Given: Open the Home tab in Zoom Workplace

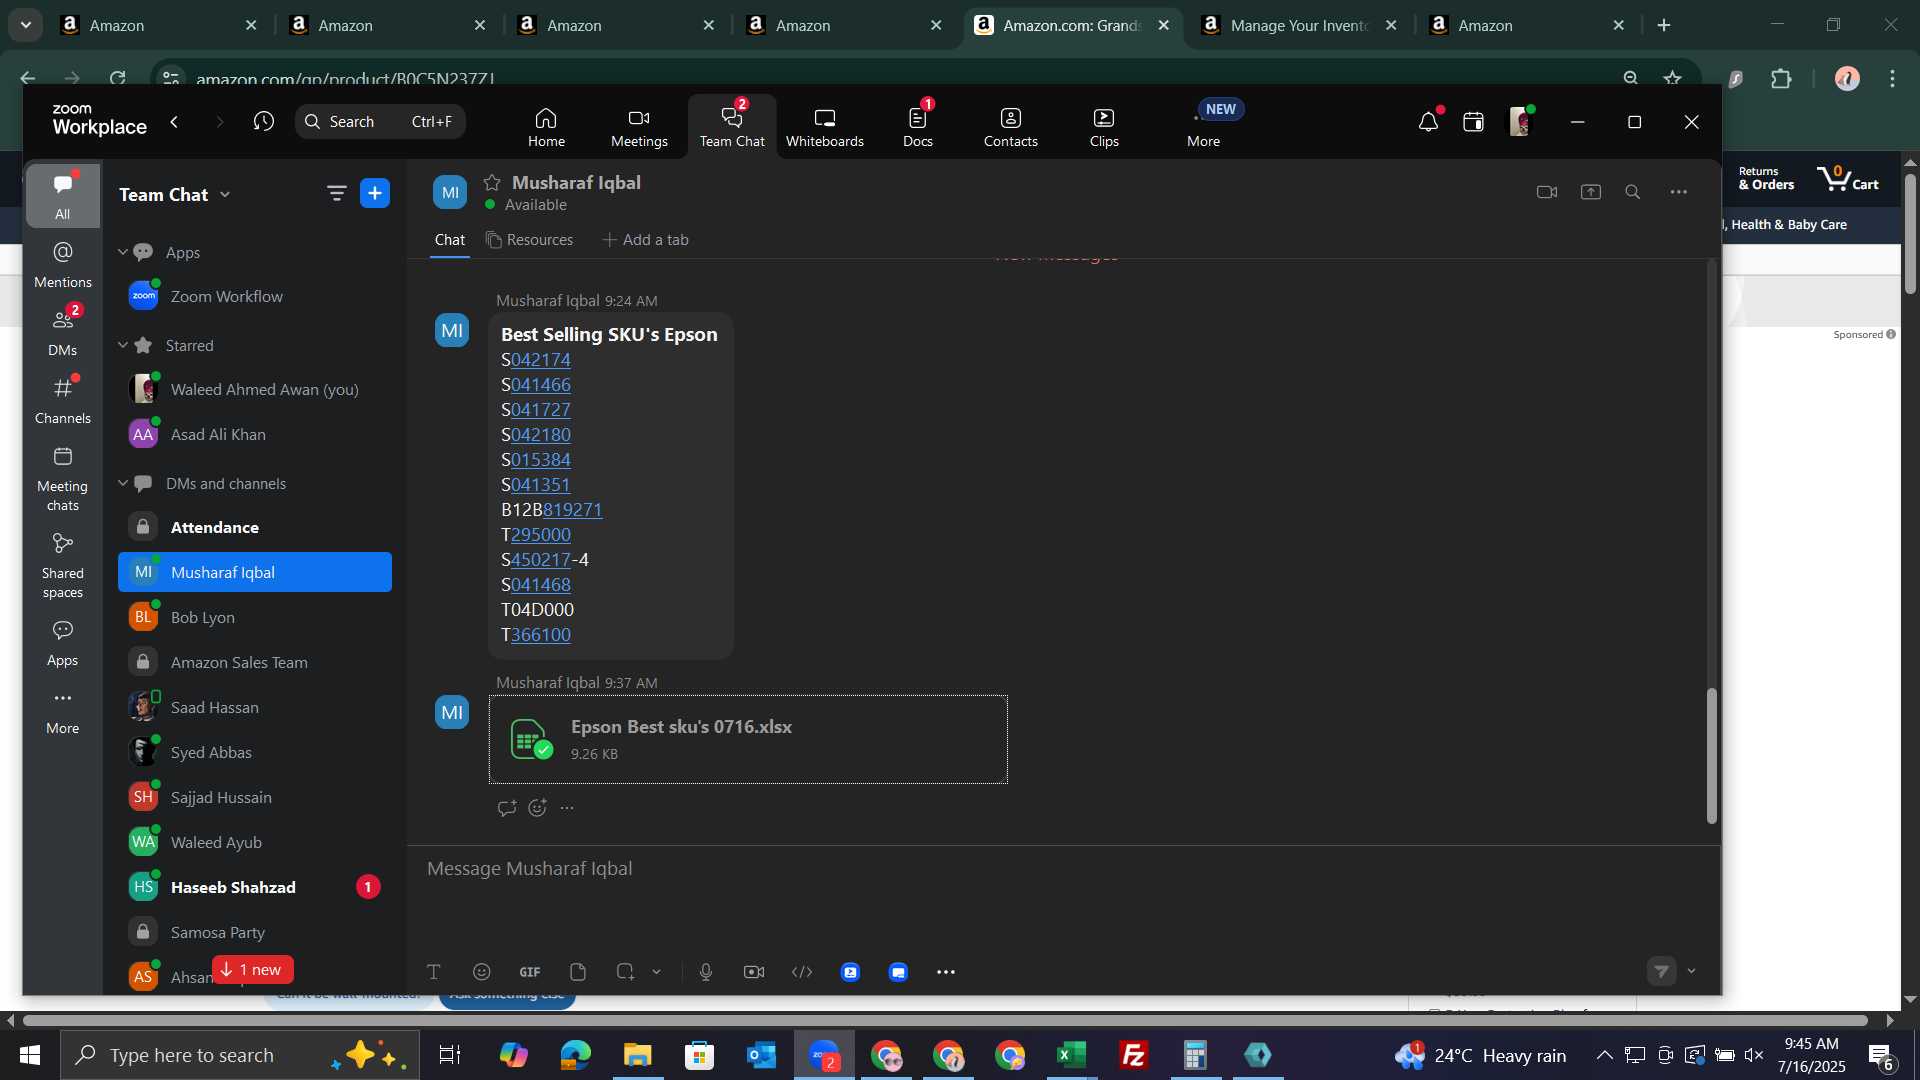Looking at the screenshot, I should [x=546, y=127].
